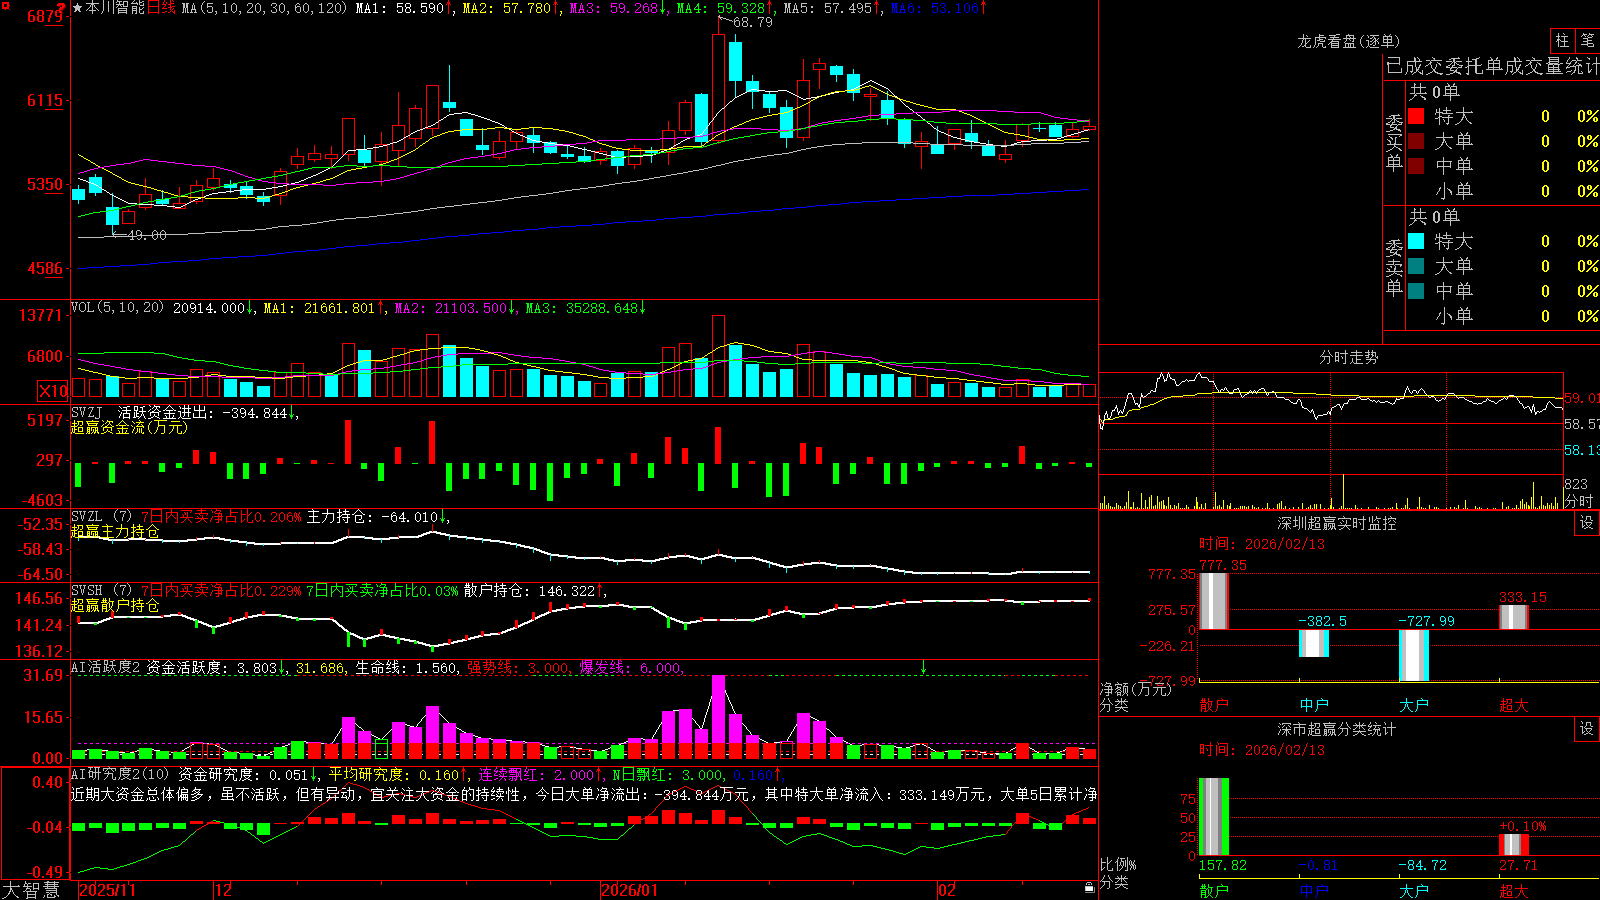1600x900 pixels.
Task: Click 小单 row under 委卖单
Action: [1503, 316]
